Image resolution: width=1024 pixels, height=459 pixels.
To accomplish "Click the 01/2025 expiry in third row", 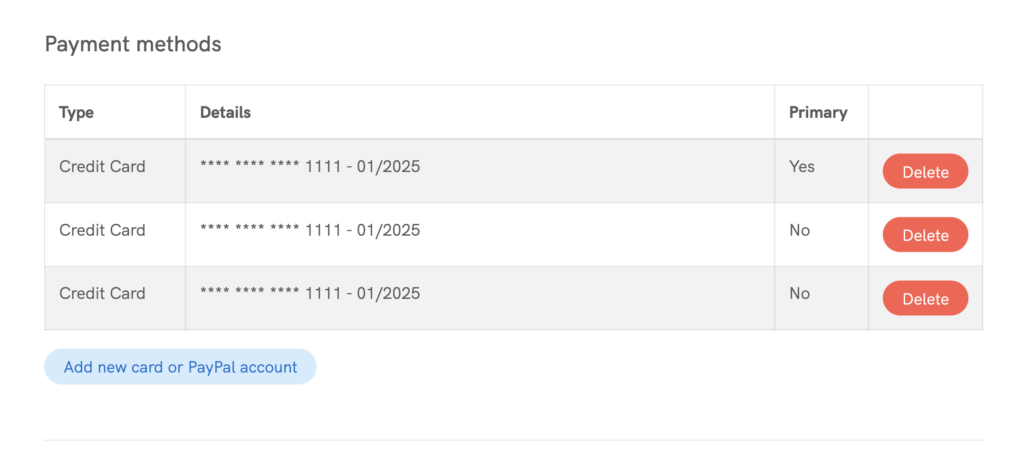I will click(386, 294).
